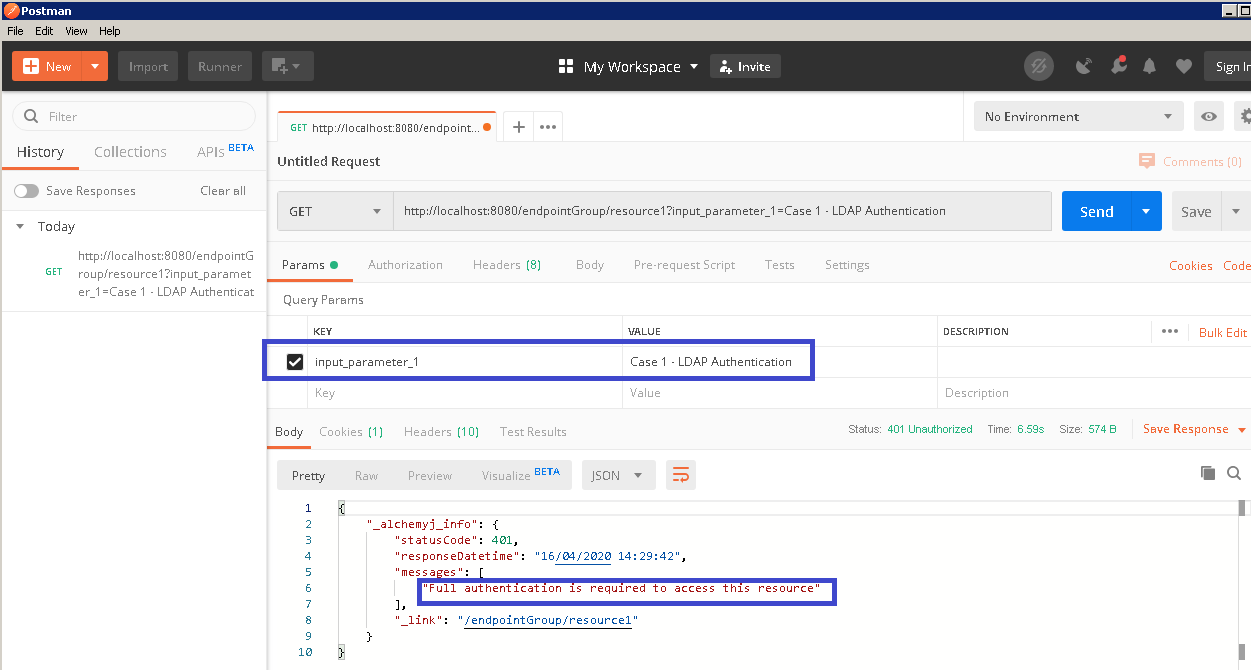Image resolution: width=1251 pixels, height=670 pixels.
Task: Open settings via the wrench icon
Action: [1118, 66]
